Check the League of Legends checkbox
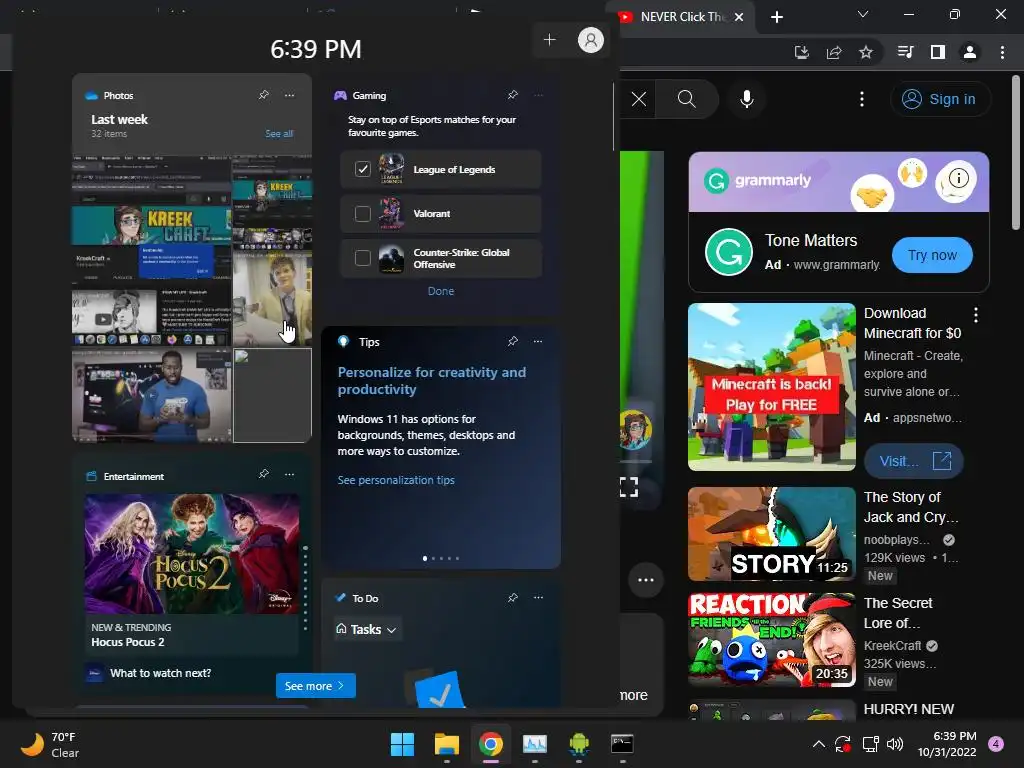The height and width of the screenshot is (768, 1024). point(362,170)
